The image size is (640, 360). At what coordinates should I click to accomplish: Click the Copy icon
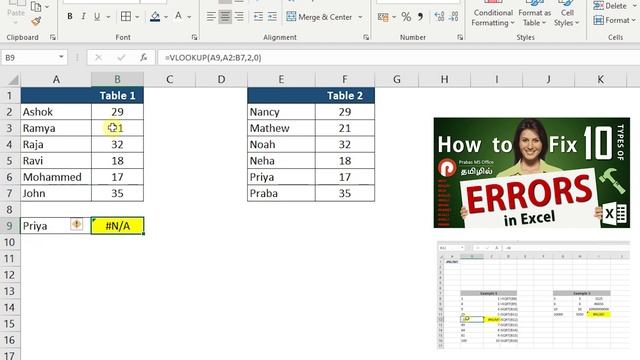[36, 7]
